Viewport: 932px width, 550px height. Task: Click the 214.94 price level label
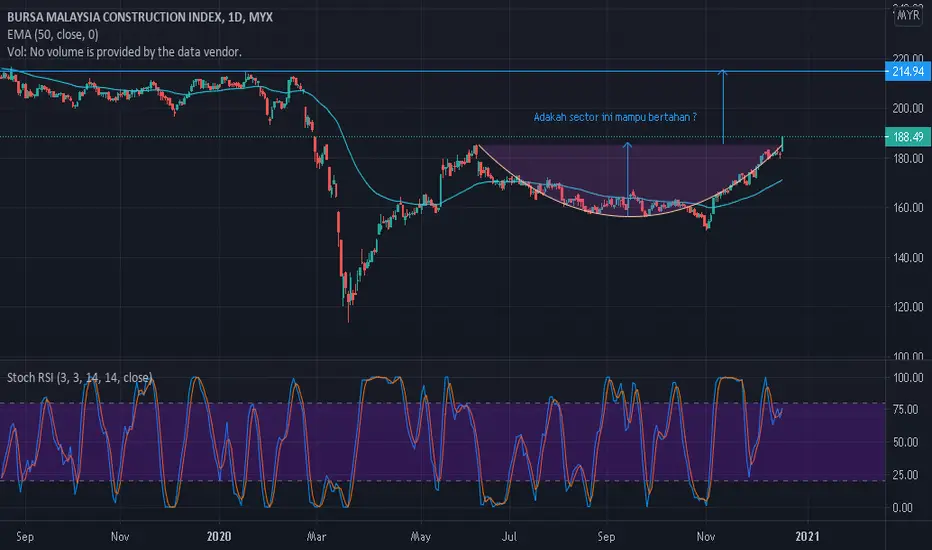tap(908, 72)
